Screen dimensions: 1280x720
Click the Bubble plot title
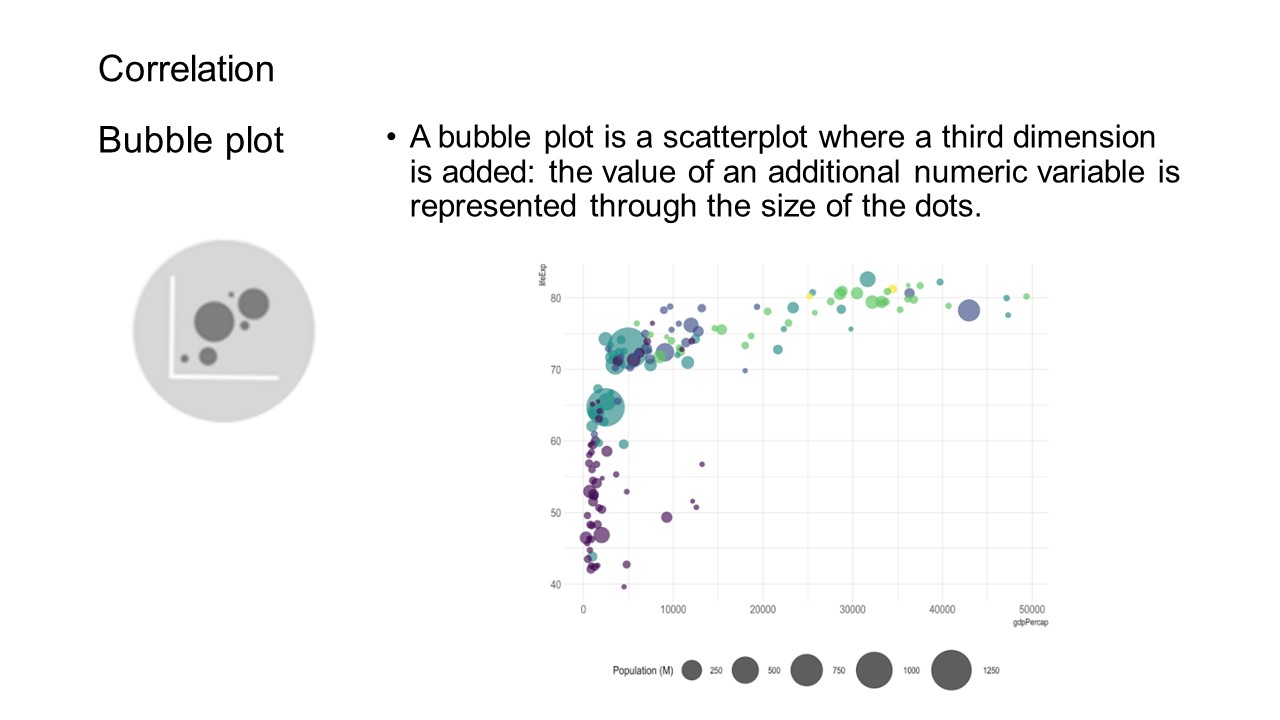pyautogui.click(x=191, y=140)
